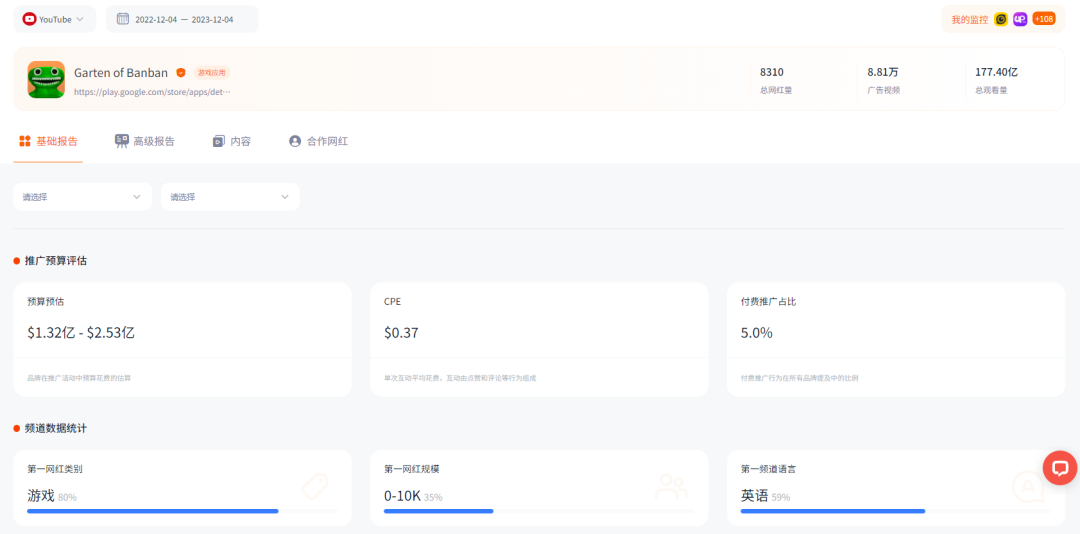Click the +108 monitored brands badge

(1043, 19)
